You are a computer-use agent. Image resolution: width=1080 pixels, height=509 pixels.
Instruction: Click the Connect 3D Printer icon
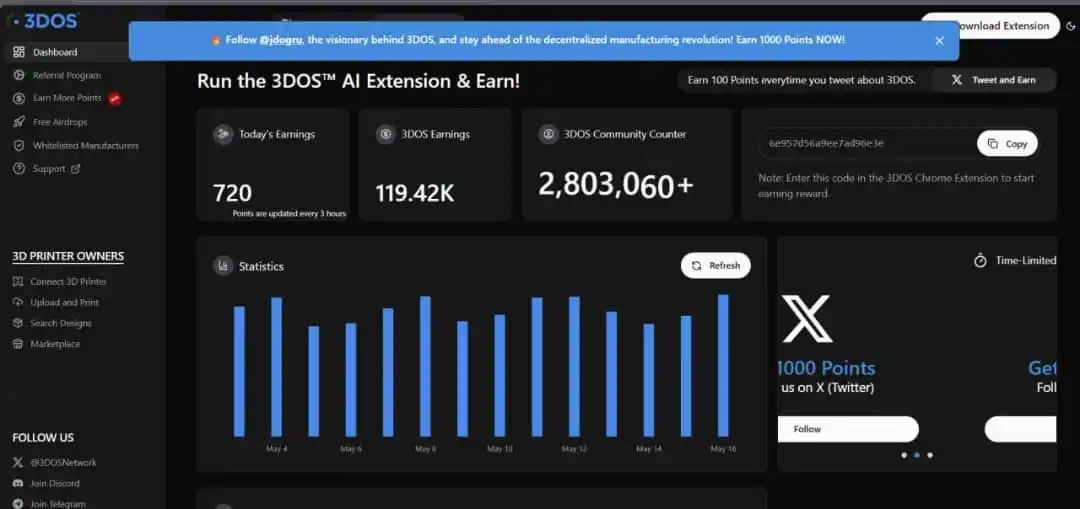pos(18,282)
